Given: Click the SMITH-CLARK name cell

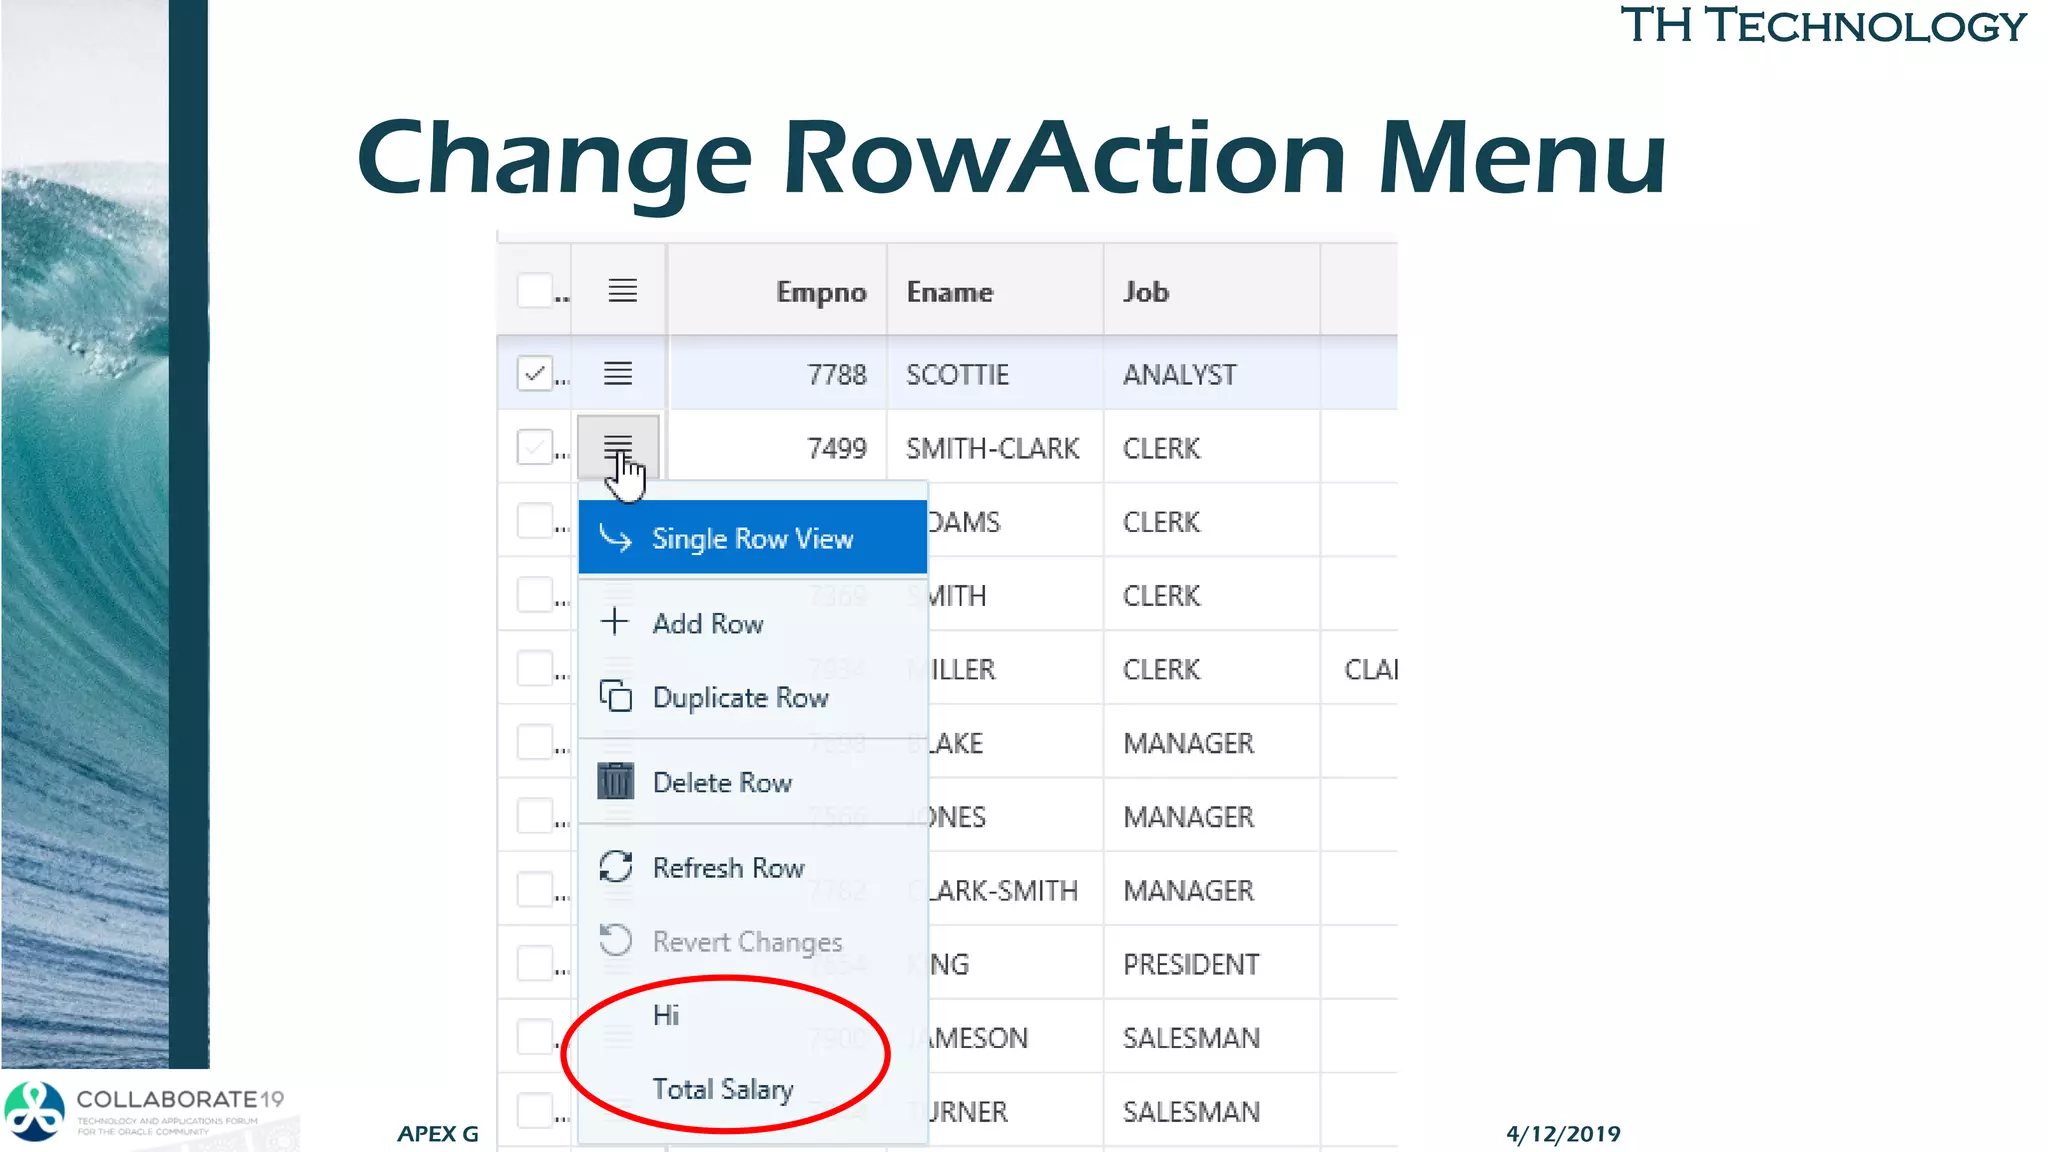Looking at the screenshot, I should (x=995, y=448).
